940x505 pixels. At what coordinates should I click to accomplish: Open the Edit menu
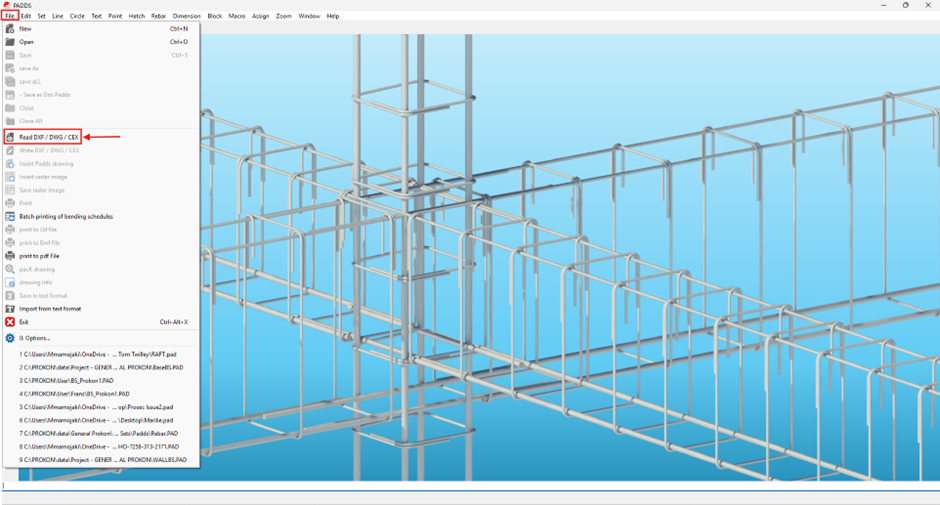coord(26,16)
